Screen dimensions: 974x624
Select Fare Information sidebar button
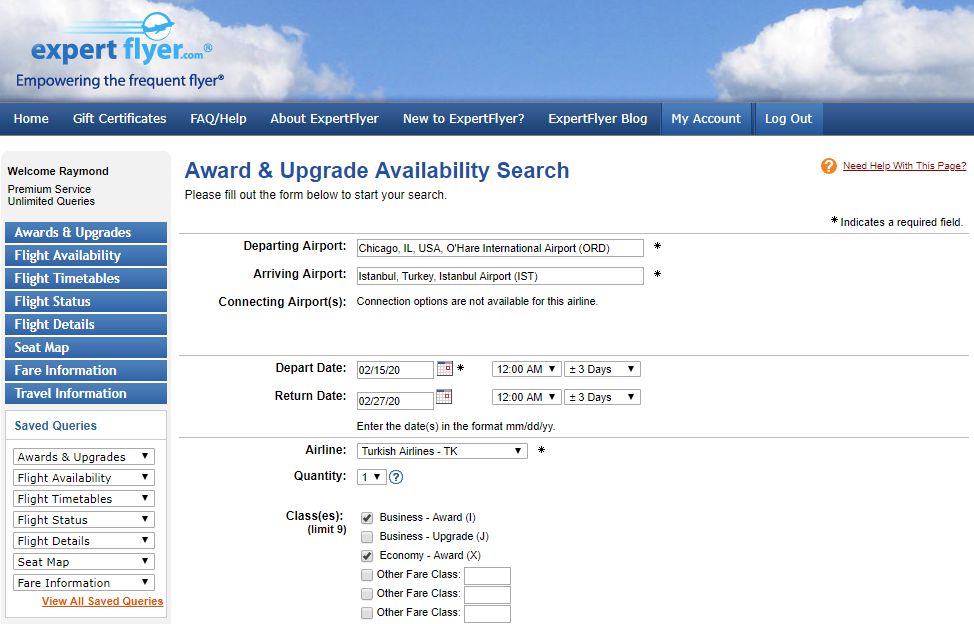(86, 371)
